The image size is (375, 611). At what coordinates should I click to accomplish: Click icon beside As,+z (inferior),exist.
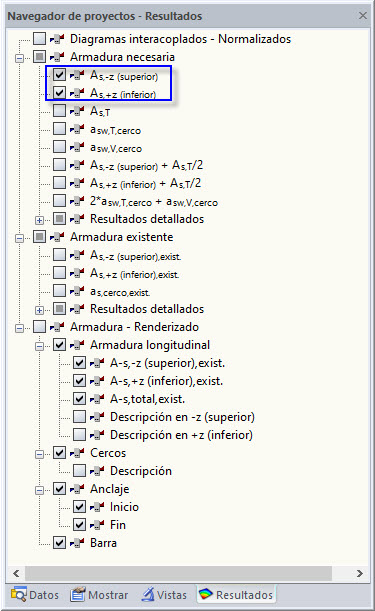coord(77,273)
